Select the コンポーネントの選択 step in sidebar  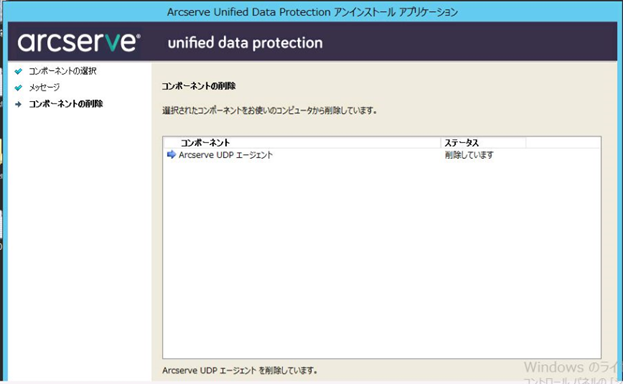pos(62,71)
